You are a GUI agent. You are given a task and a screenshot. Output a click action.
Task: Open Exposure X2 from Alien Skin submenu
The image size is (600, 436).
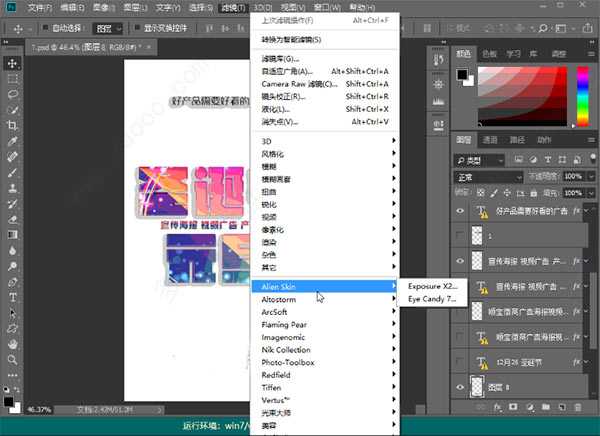[x=432, y=285]
